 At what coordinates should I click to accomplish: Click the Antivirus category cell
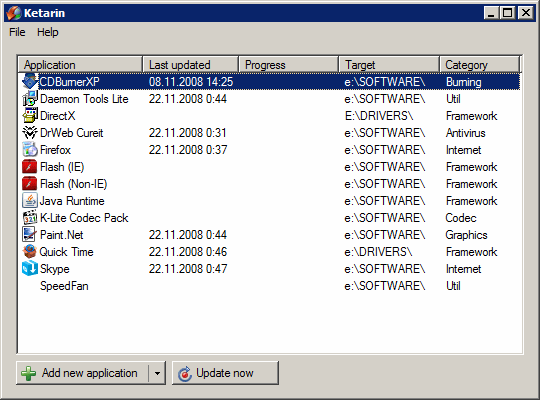pos(466,133)
